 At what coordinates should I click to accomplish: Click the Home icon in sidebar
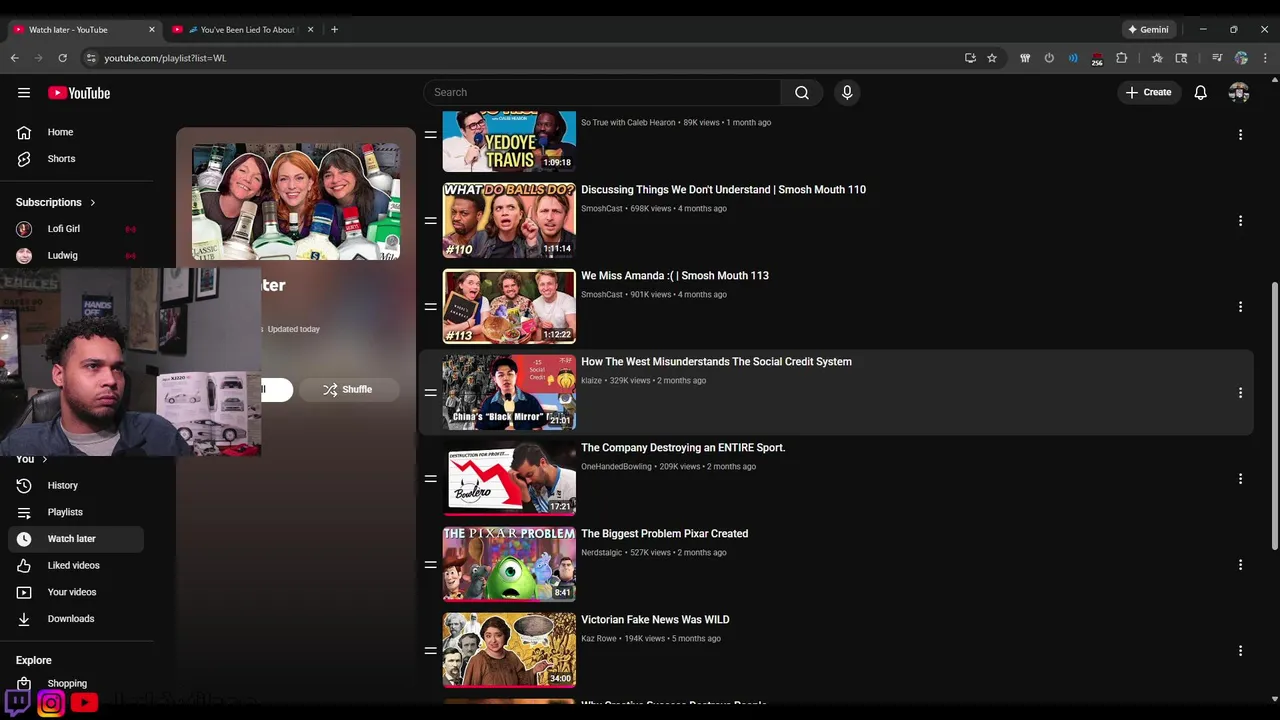[x=24, y=132]
